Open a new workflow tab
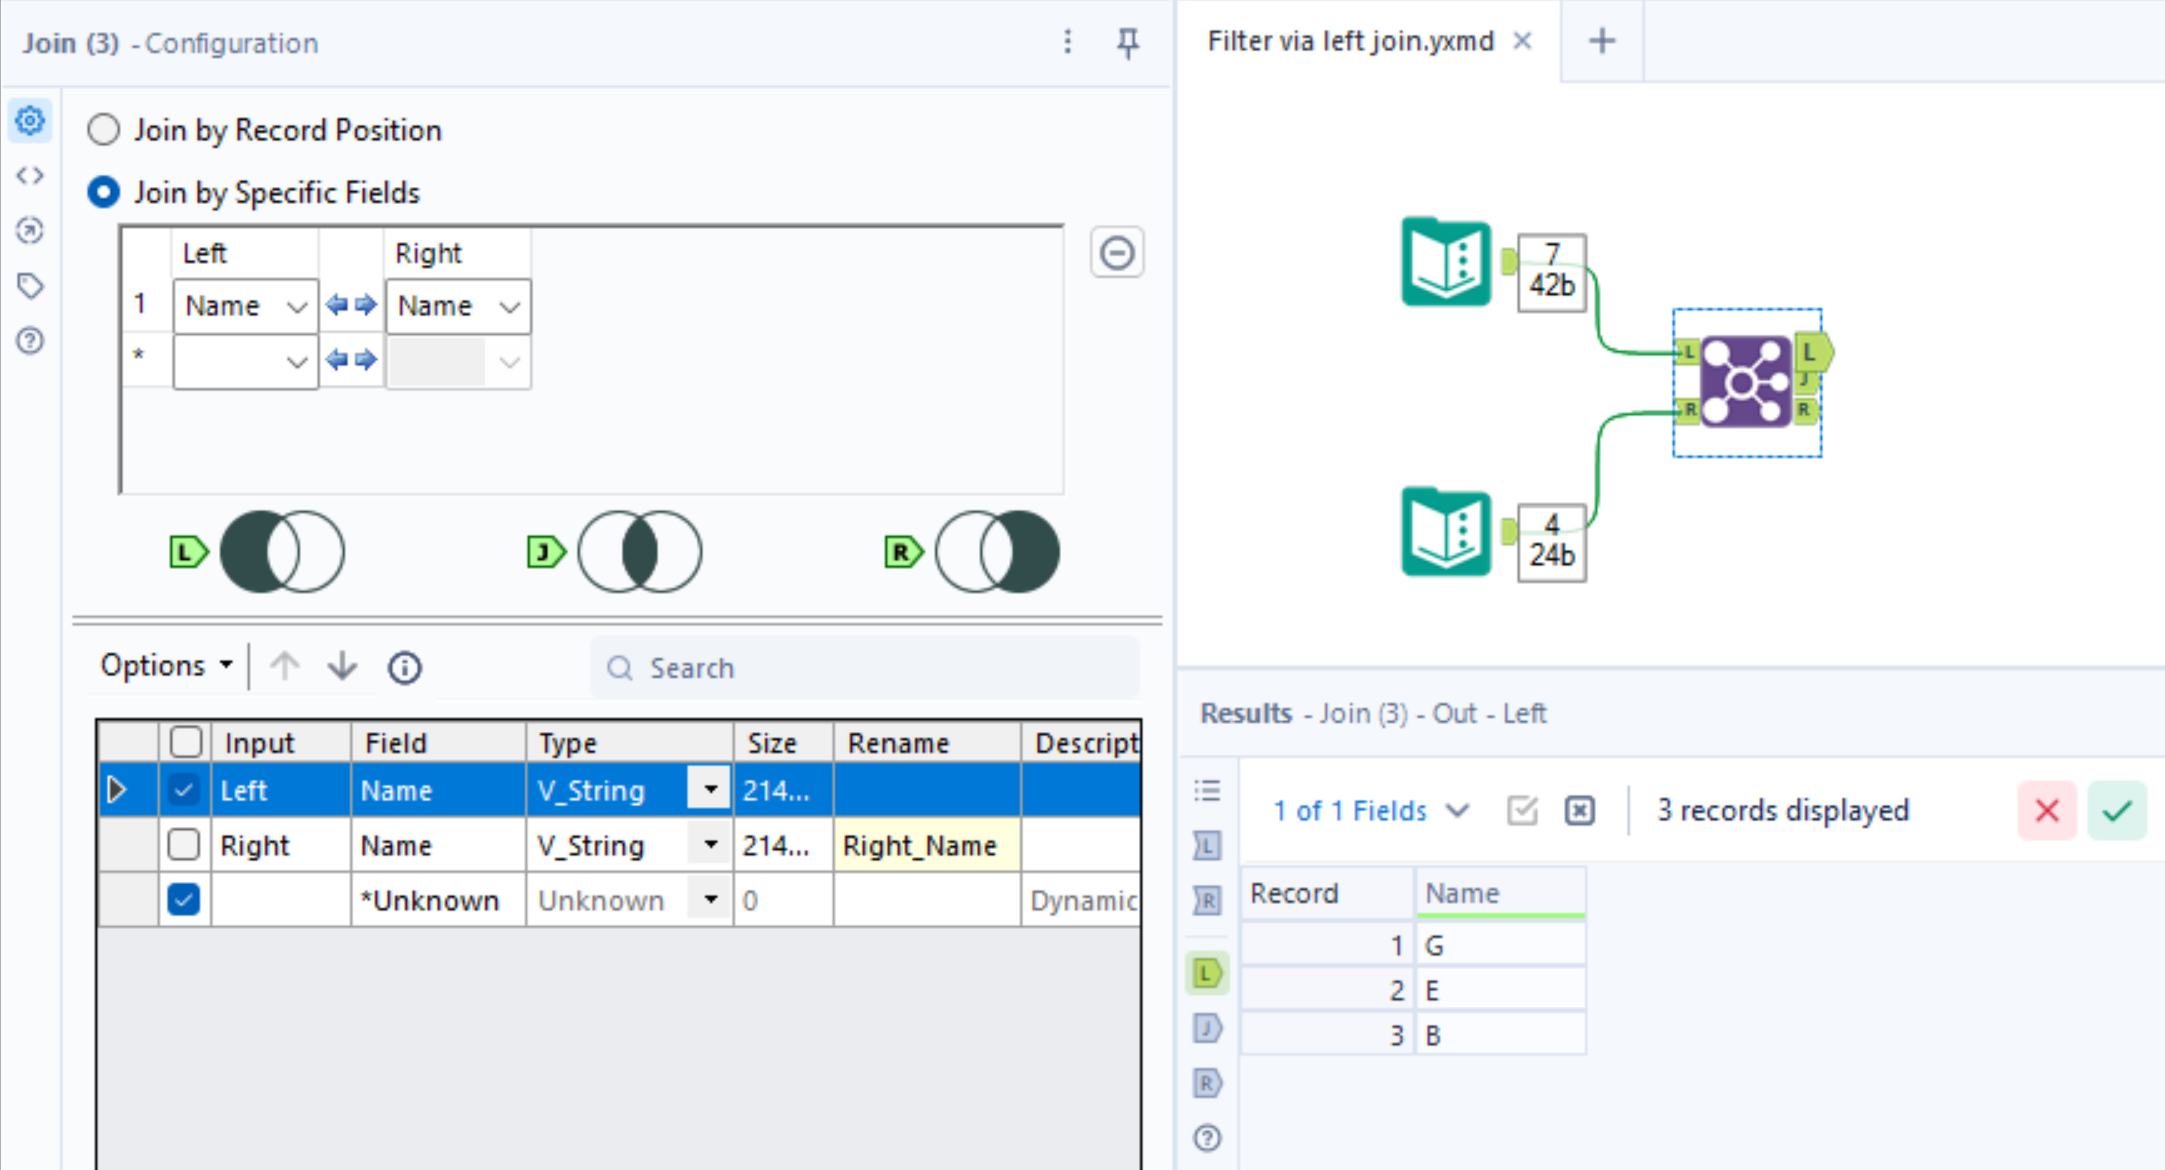2165x1170 pixels. [x=1601, y=41]
